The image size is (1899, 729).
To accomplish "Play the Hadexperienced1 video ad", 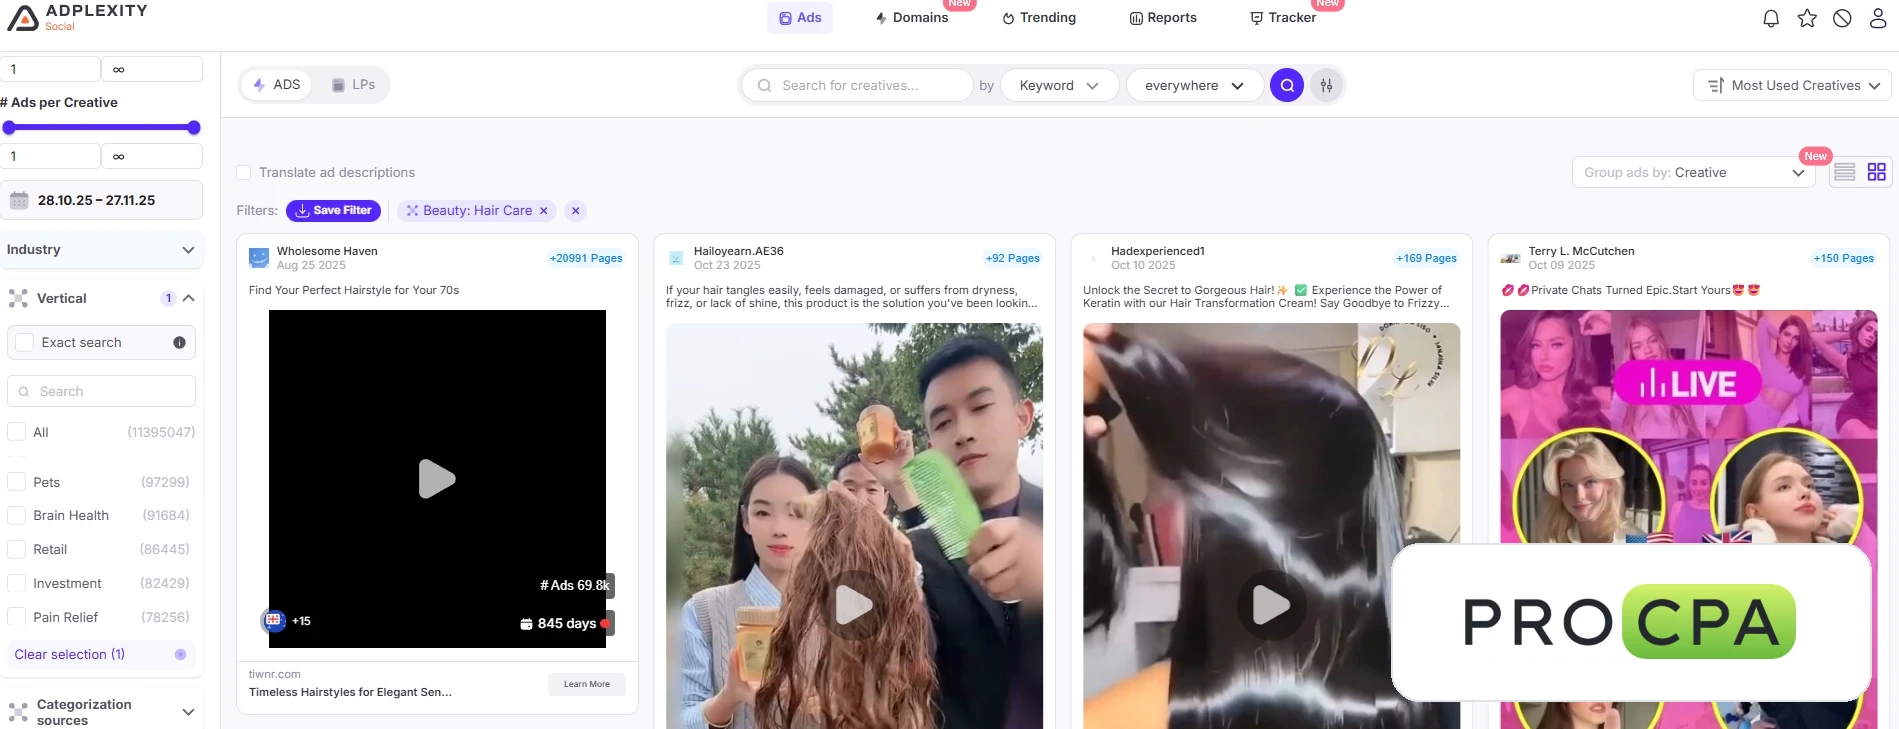I will [1271, 604].
